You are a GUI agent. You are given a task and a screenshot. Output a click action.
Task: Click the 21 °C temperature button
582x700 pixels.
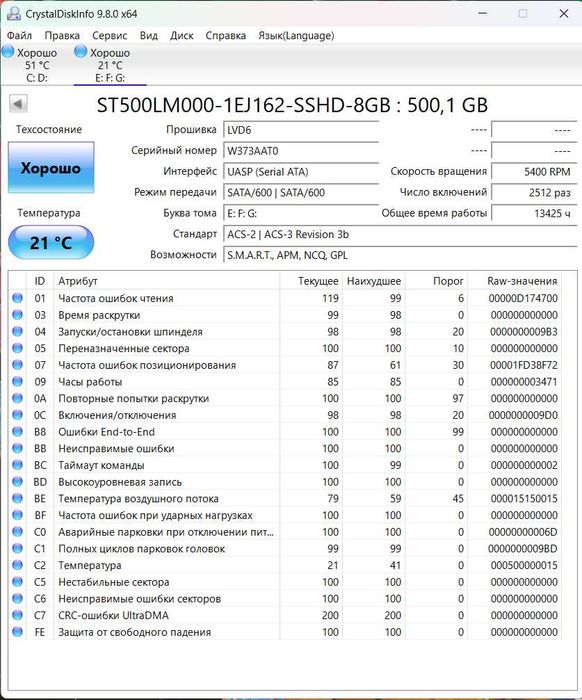pyautogui.click(x=51, y=242)
